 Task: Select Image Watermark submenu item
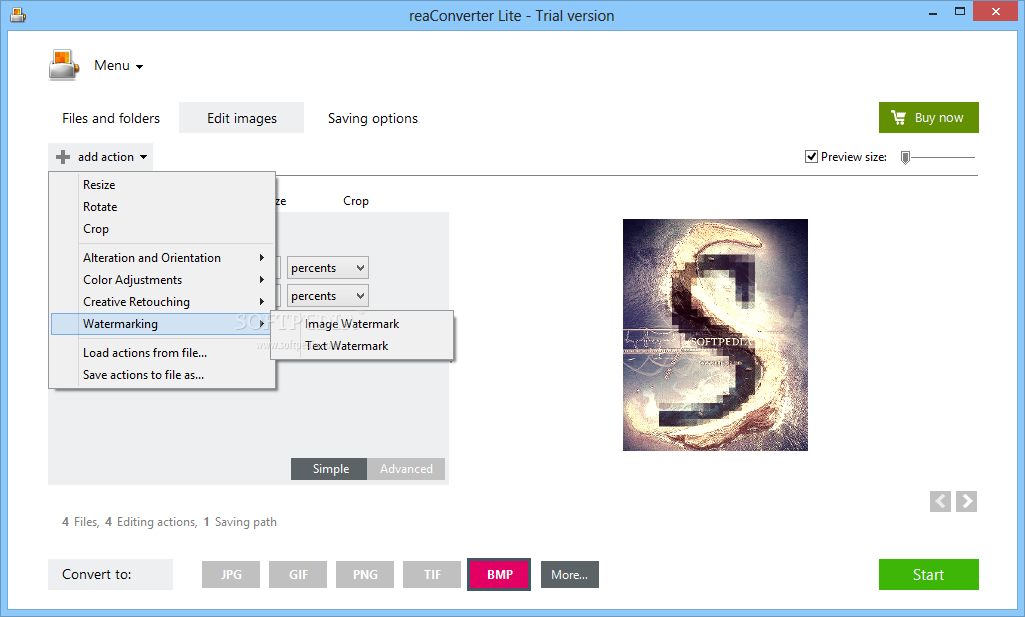363,324
